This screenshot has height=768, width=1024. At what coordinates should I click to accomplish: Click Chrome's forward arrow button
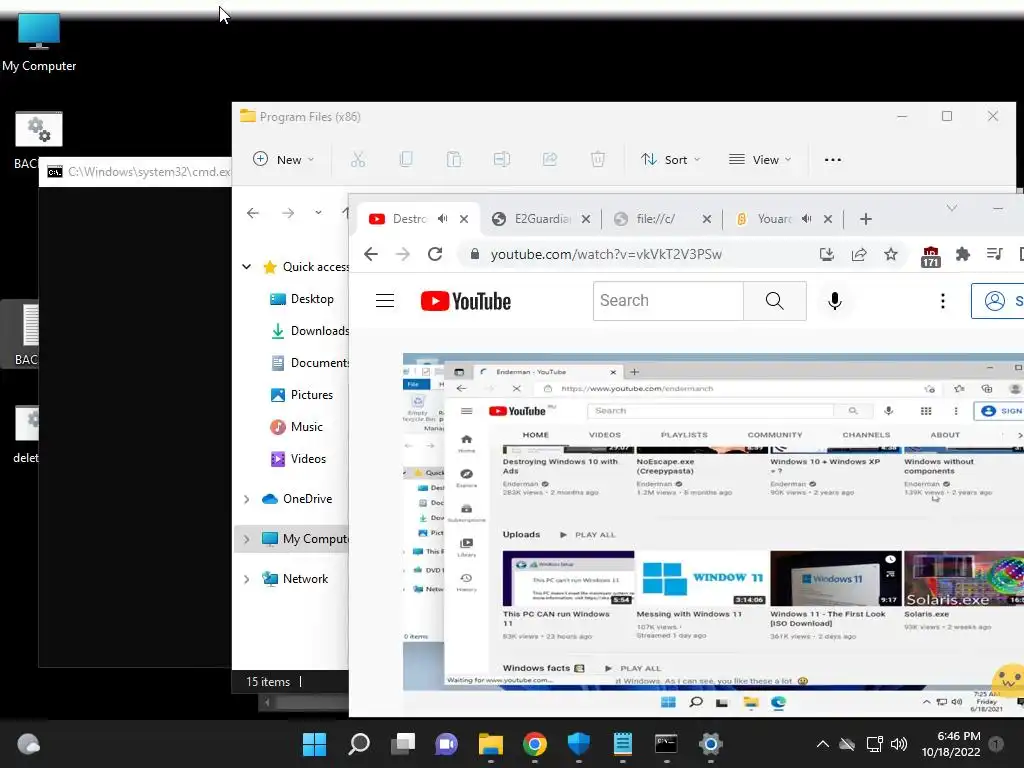(403, 254)
